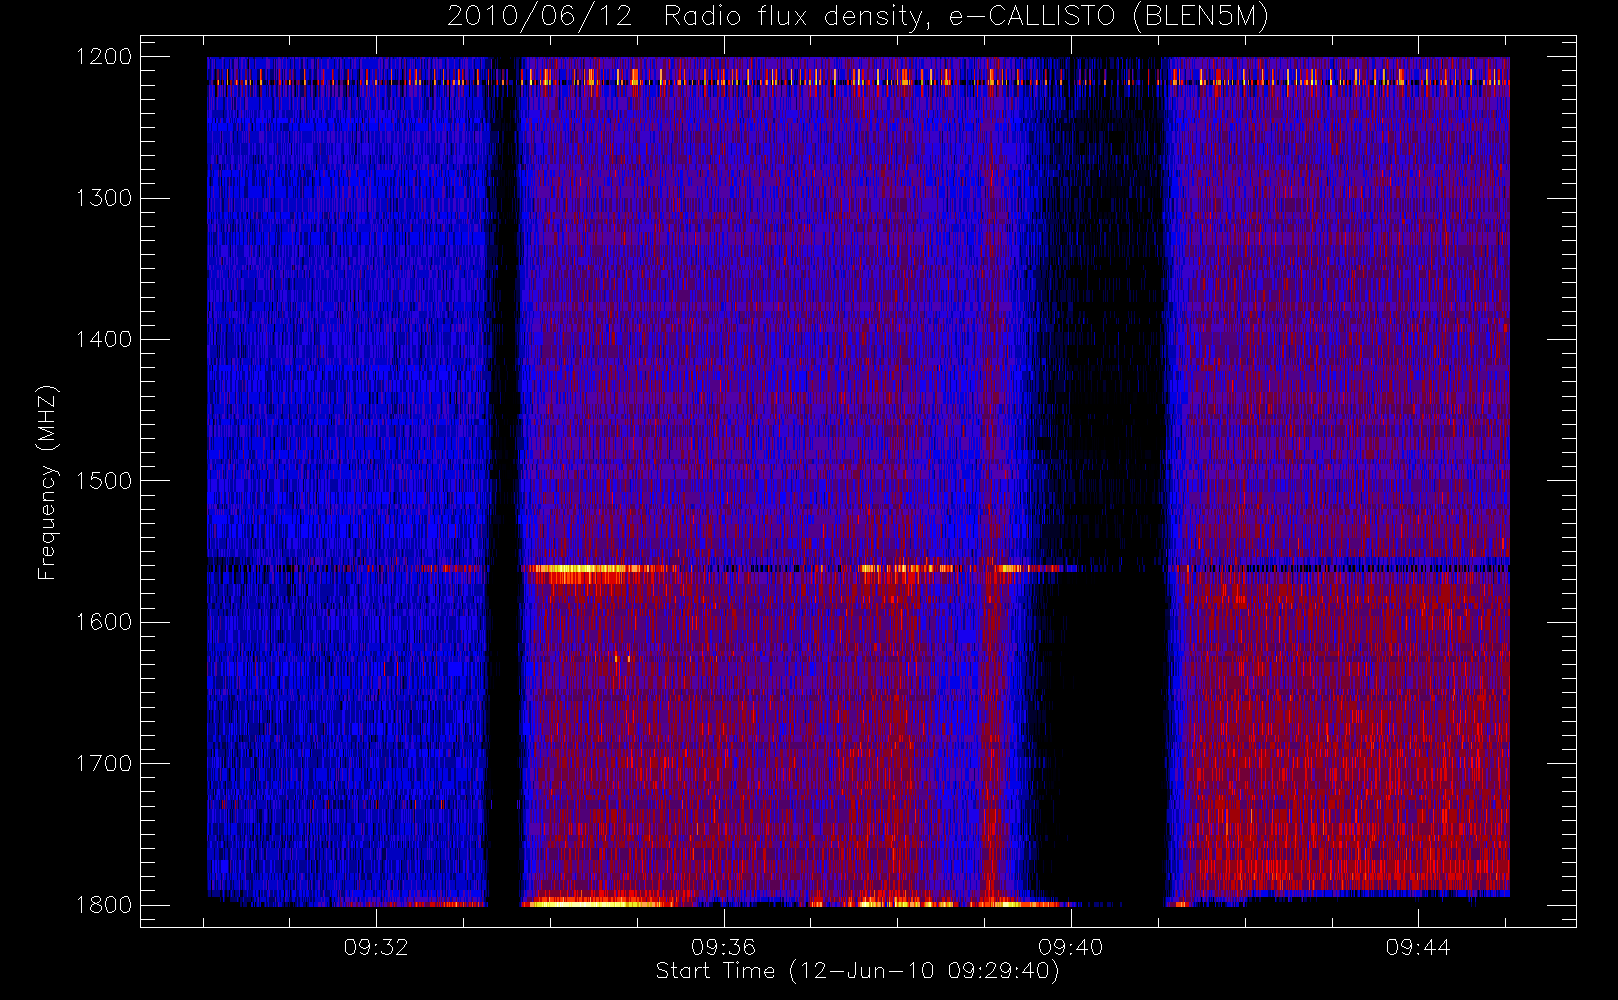This screenshot has height=1000, width=1618.
Task: Click the 1500 frequency tick label
Action: [x=105, y=481]
